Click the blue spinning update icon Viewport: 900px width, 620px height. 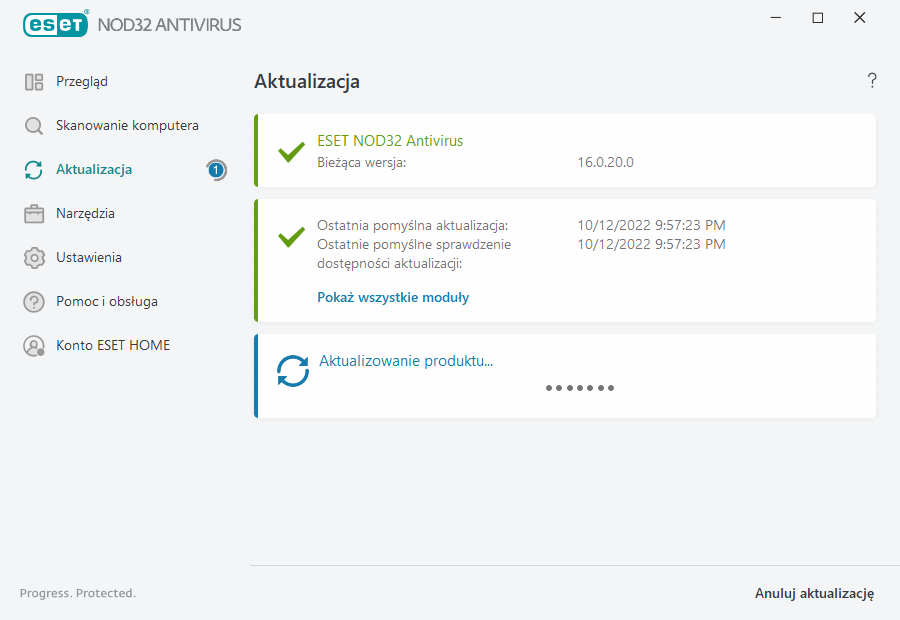pos(293,370)
